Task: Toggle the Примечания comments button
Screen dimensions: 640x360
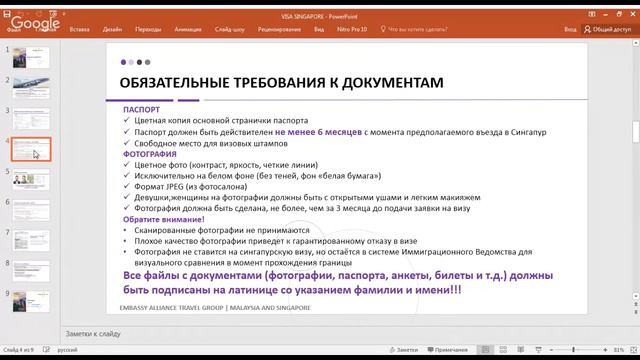Action: 448,350
